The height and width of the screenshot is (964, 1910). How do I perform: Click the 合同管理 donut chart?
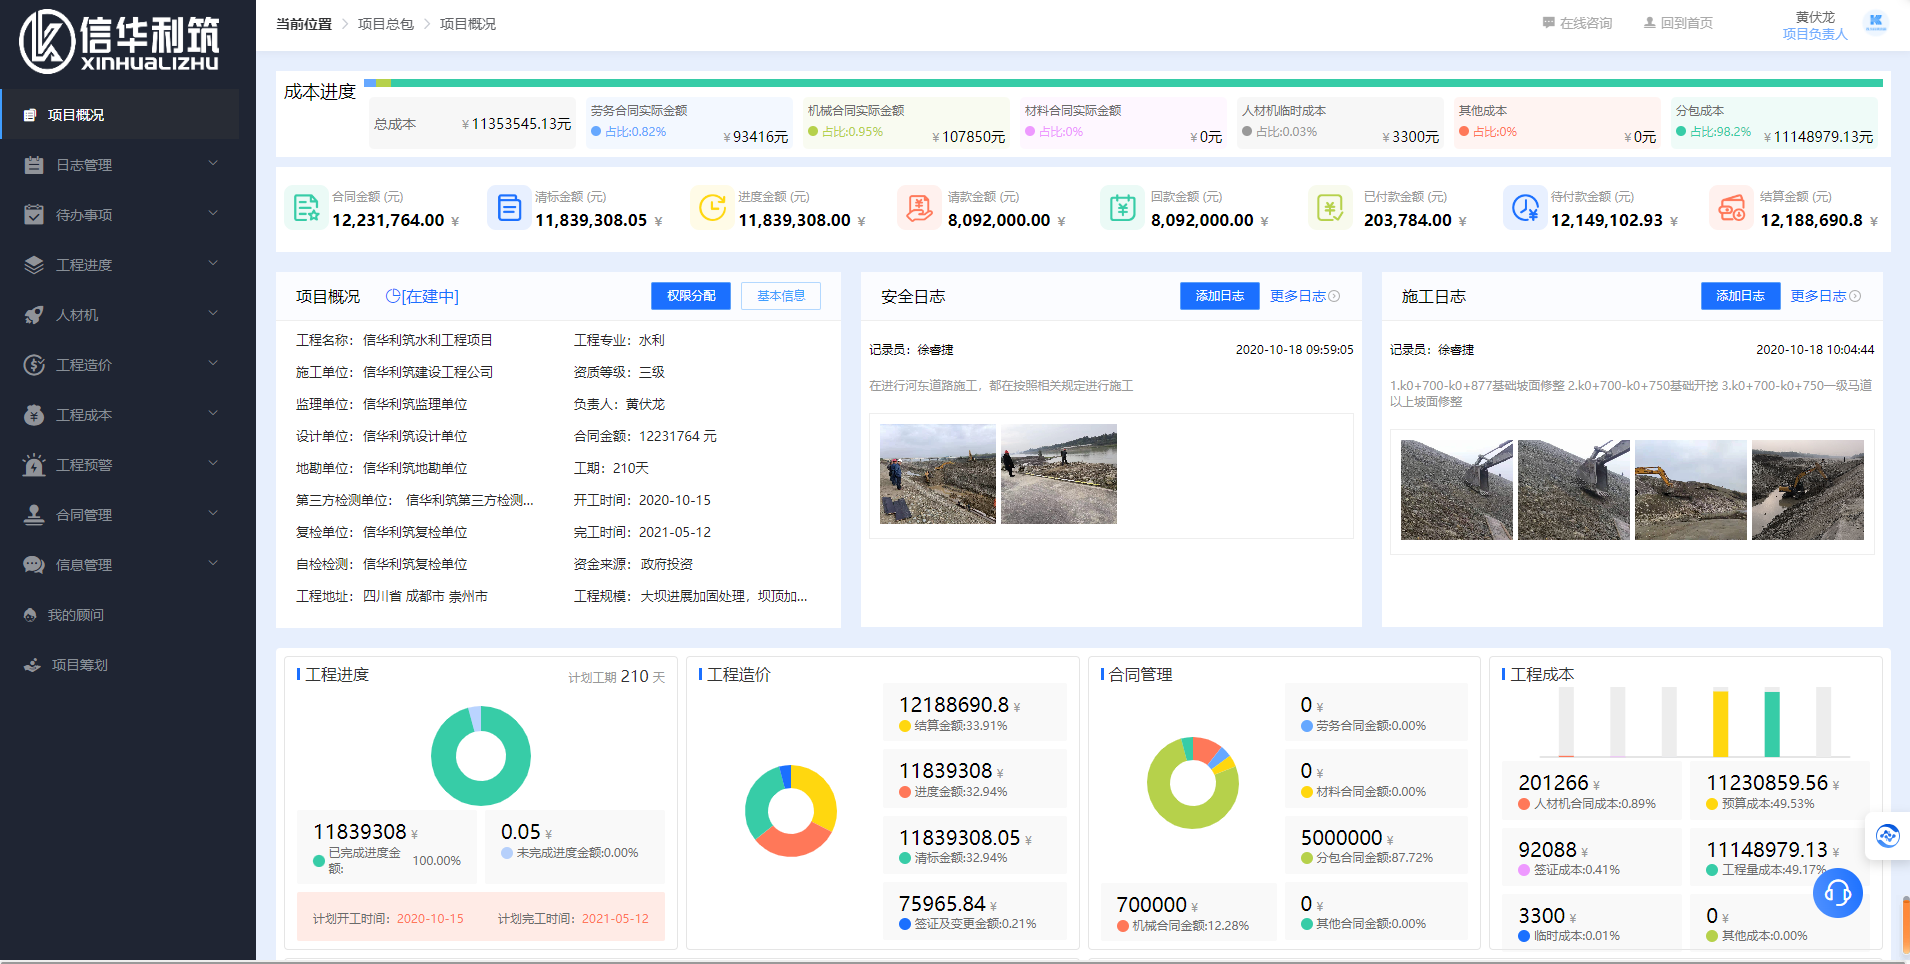pos(1193,783)
